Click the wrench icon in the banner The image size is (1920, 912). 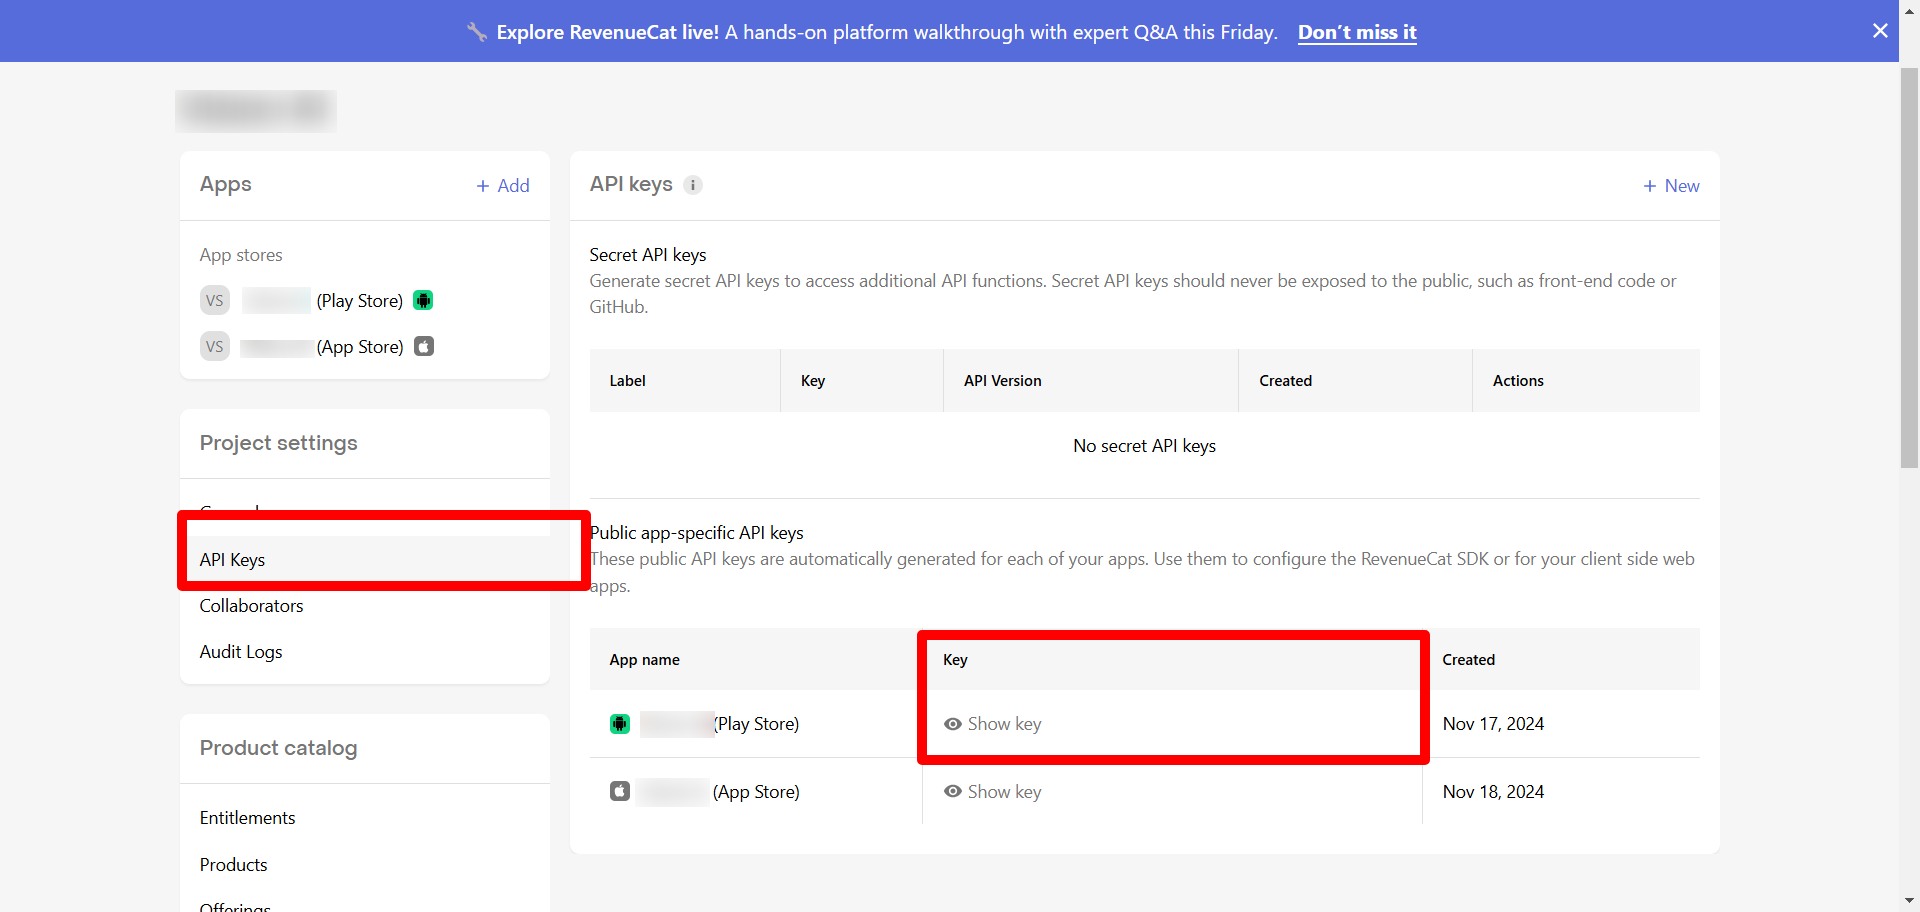pyautogui.click(x=477, y=32)
